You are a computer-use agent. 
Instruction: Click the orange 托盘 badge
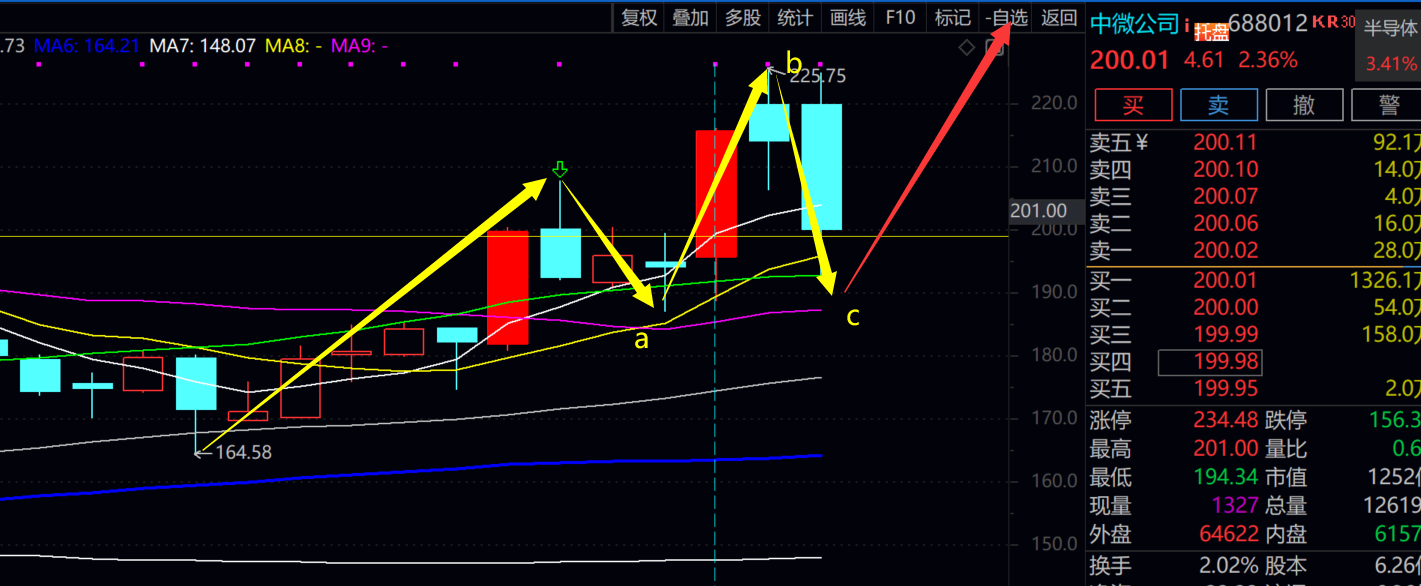click(1210, 29)
